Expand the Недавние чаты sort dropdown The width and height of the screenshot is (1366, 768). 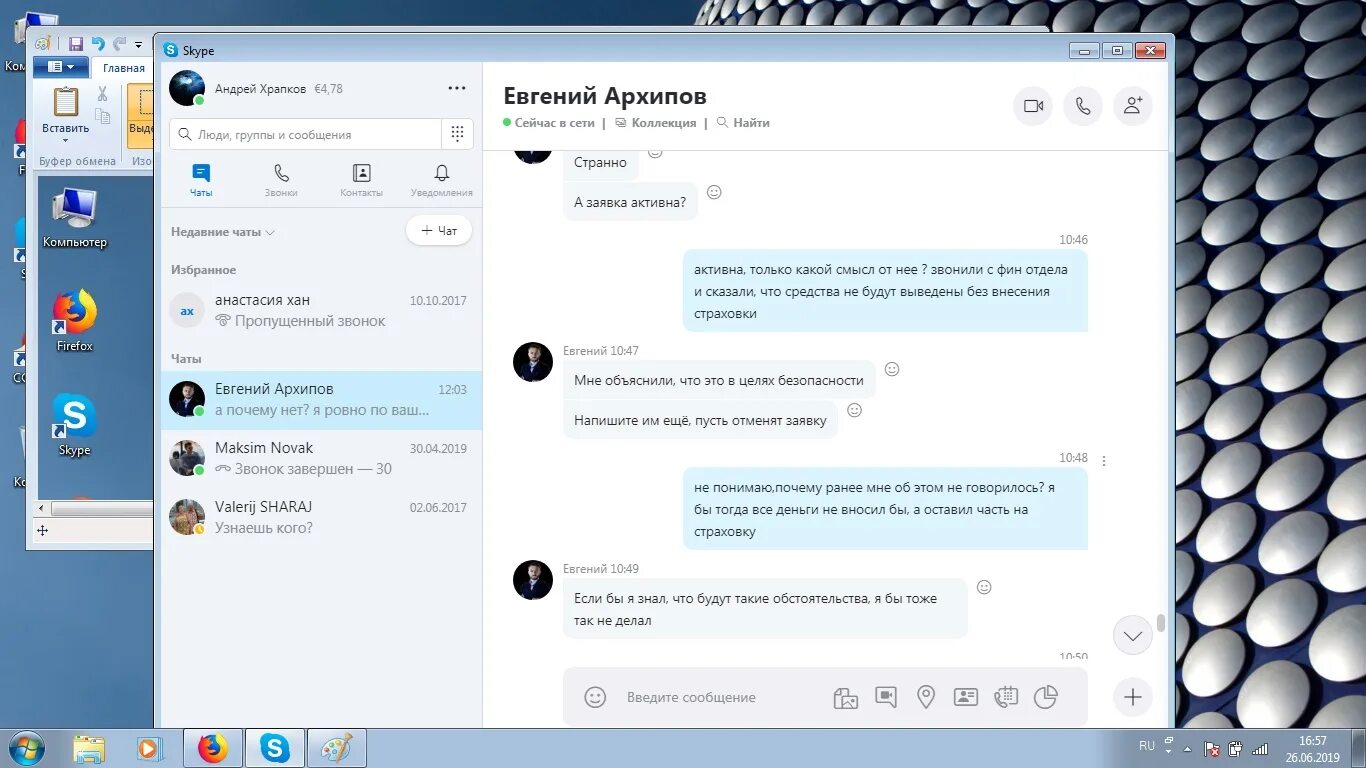point(222,232)
